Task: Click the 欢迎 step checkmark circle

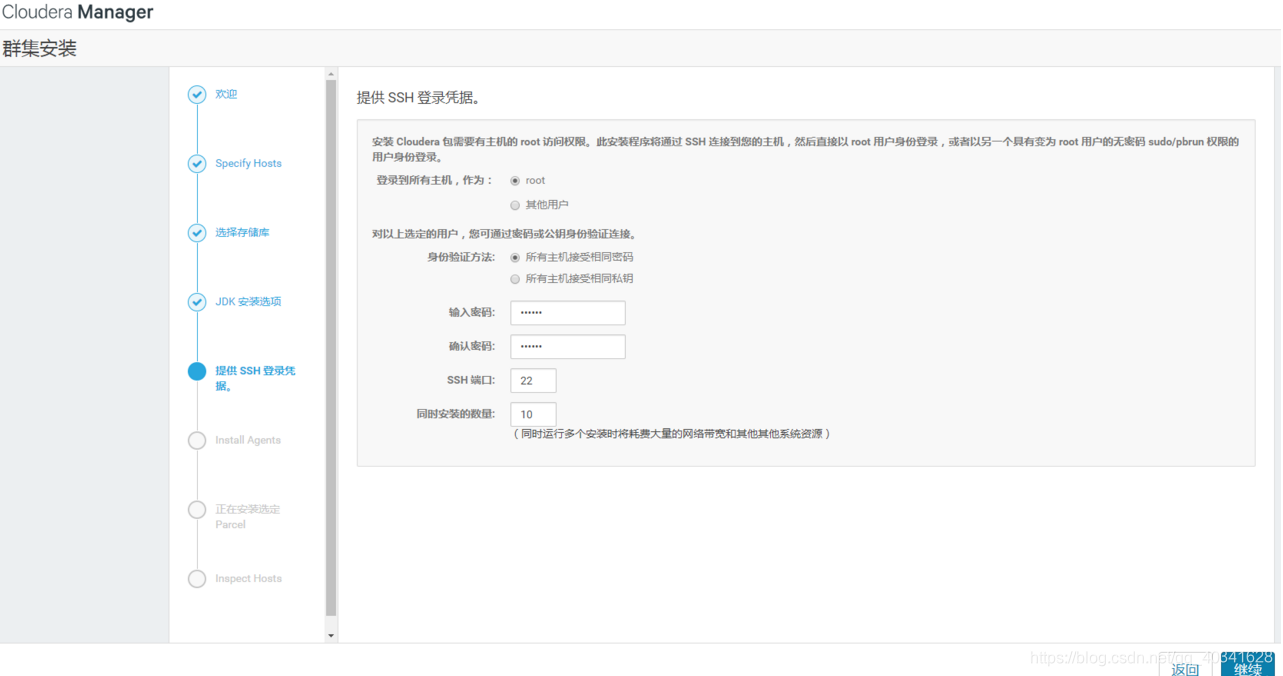Action: (197, 95)
